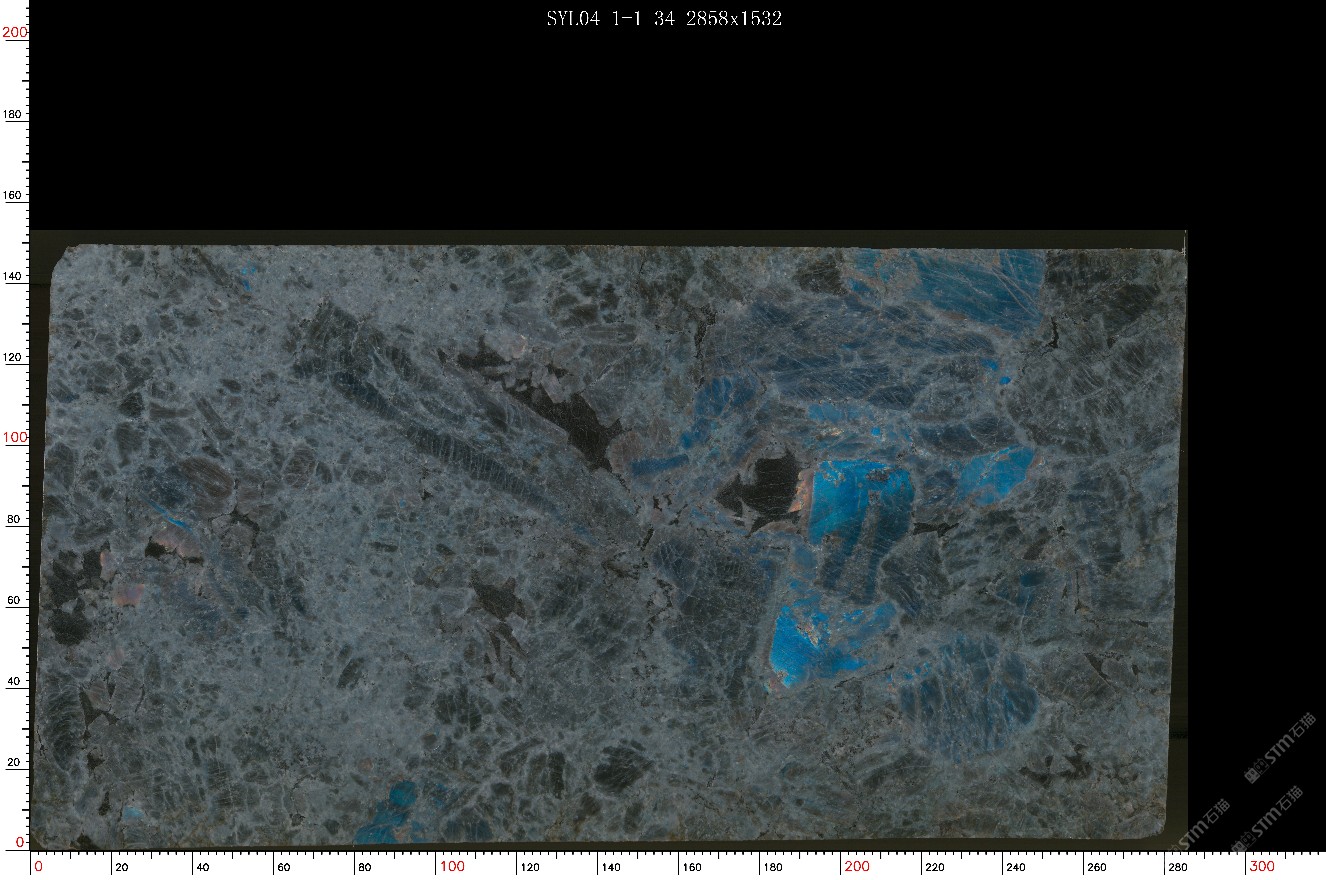The height and width of the screenshot is (880, 1326).
Task: Select the 280 label on the horizontal ruler
Action: 1179,867
